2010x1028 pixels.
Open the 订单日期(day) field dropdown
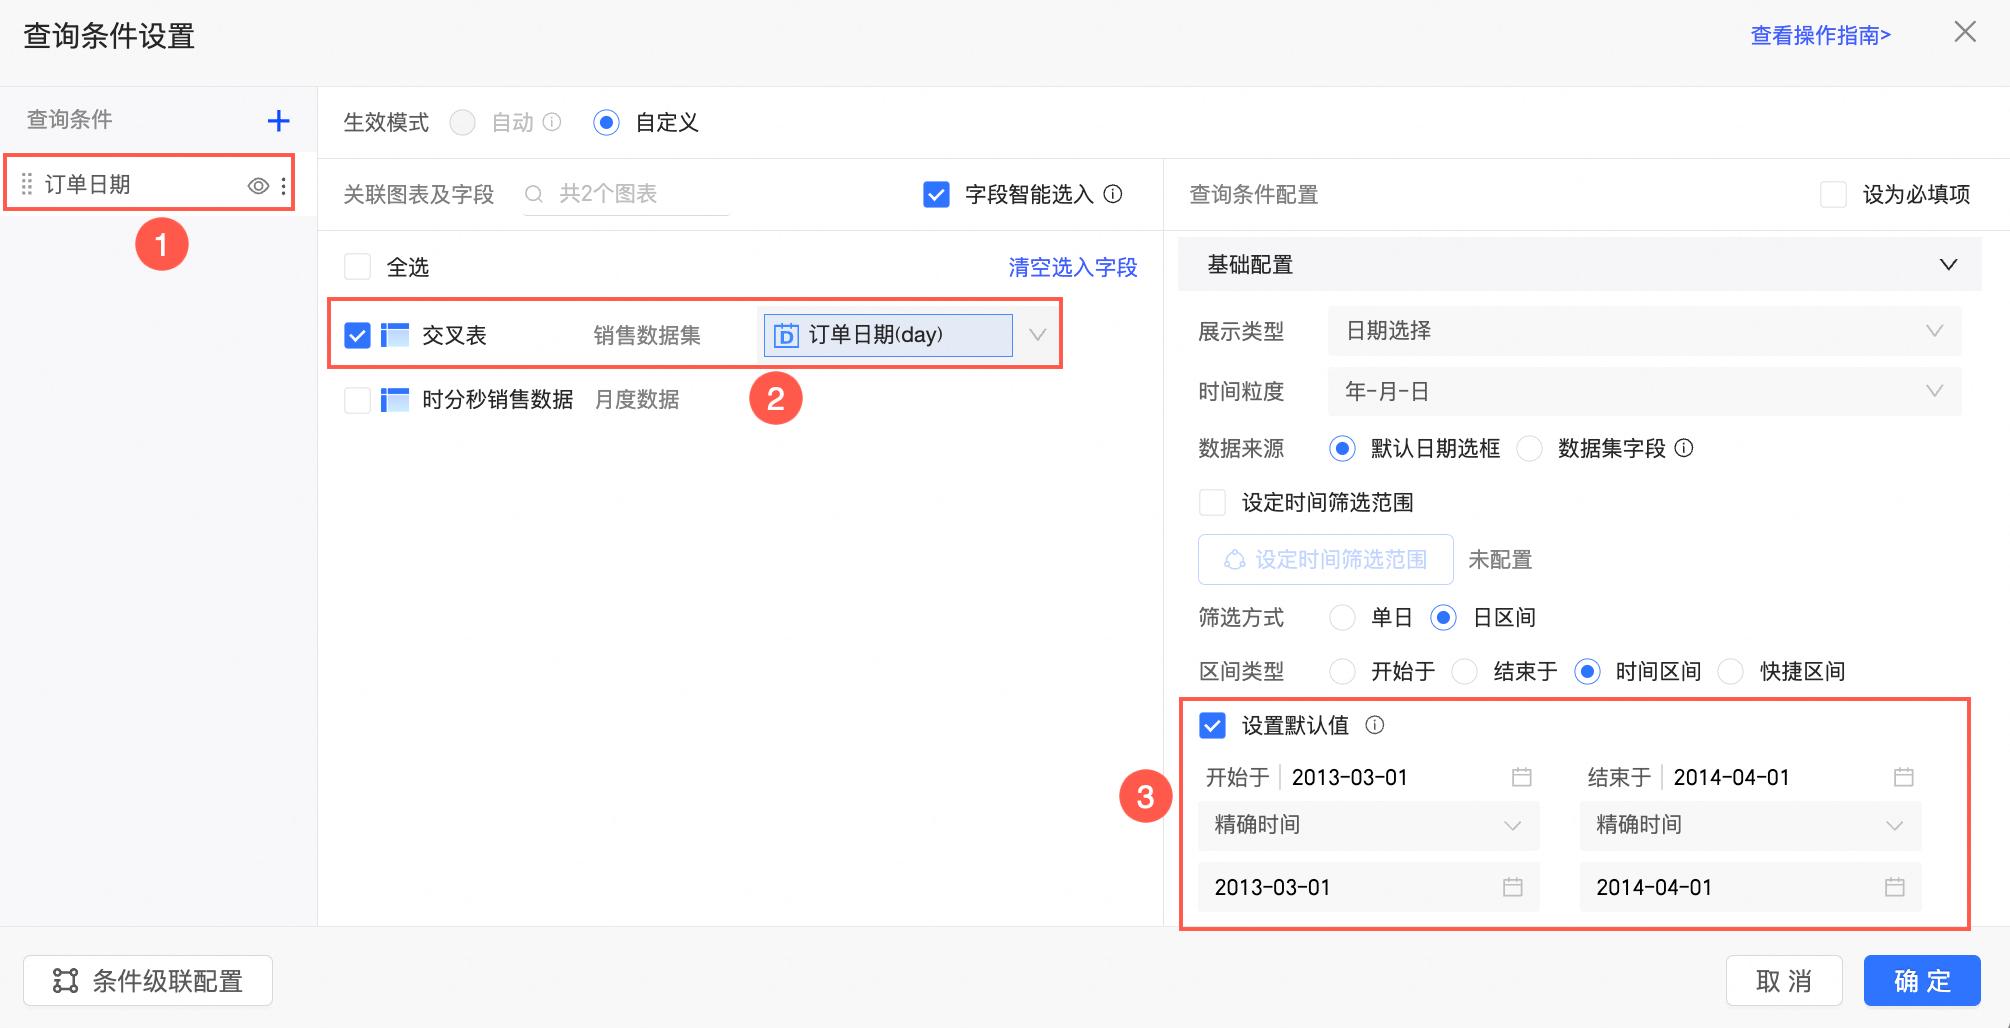point(1037,335)
